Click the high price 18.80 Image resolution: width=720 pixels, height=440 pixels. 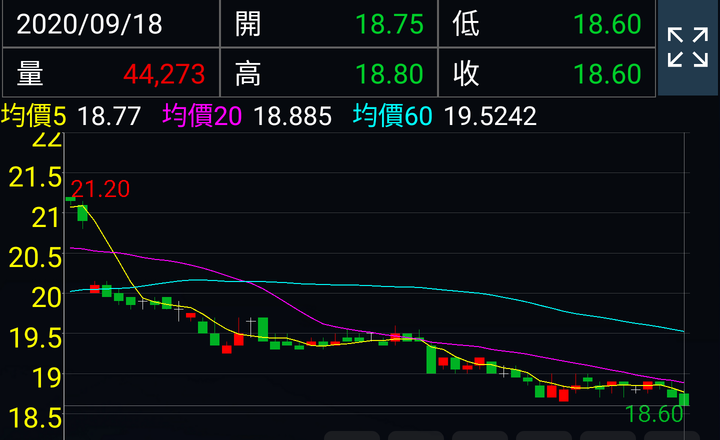coord(389,74)
